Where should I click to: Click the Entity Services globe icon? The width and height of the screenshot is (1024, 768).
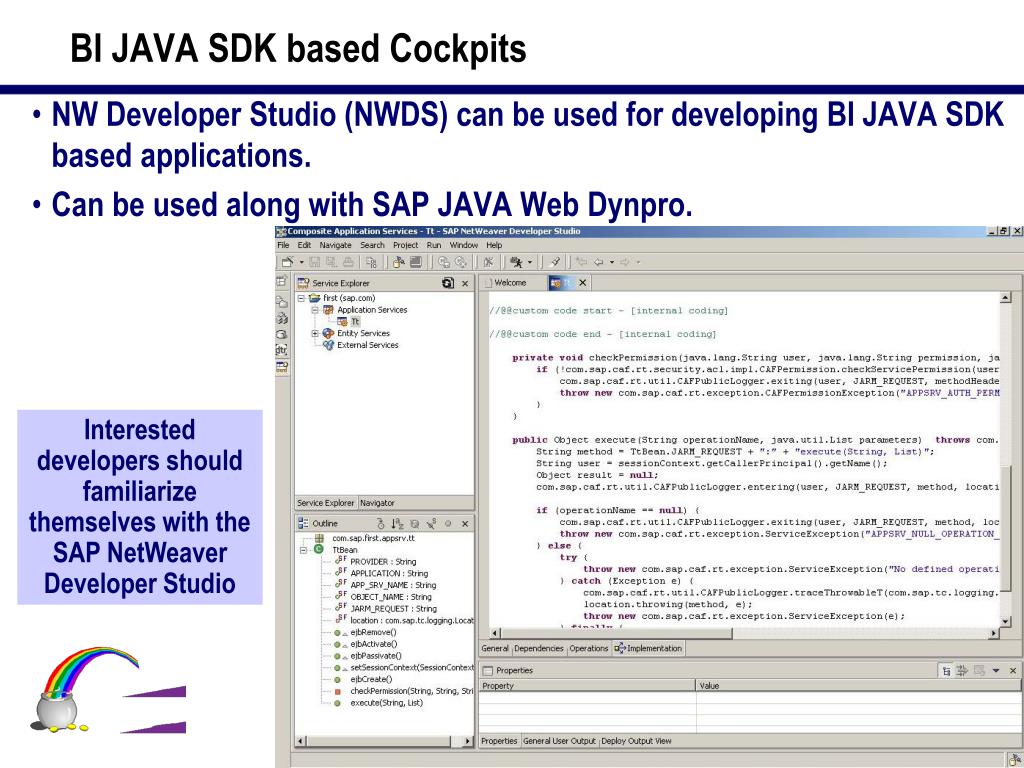point(328,333)
